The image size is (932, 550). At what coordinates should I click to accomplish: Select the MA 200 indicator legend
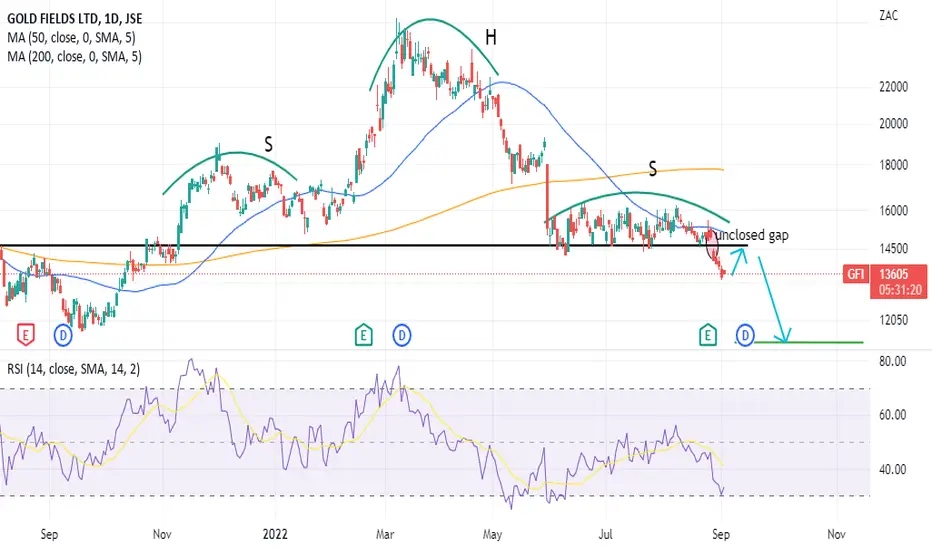coord(74,56)
